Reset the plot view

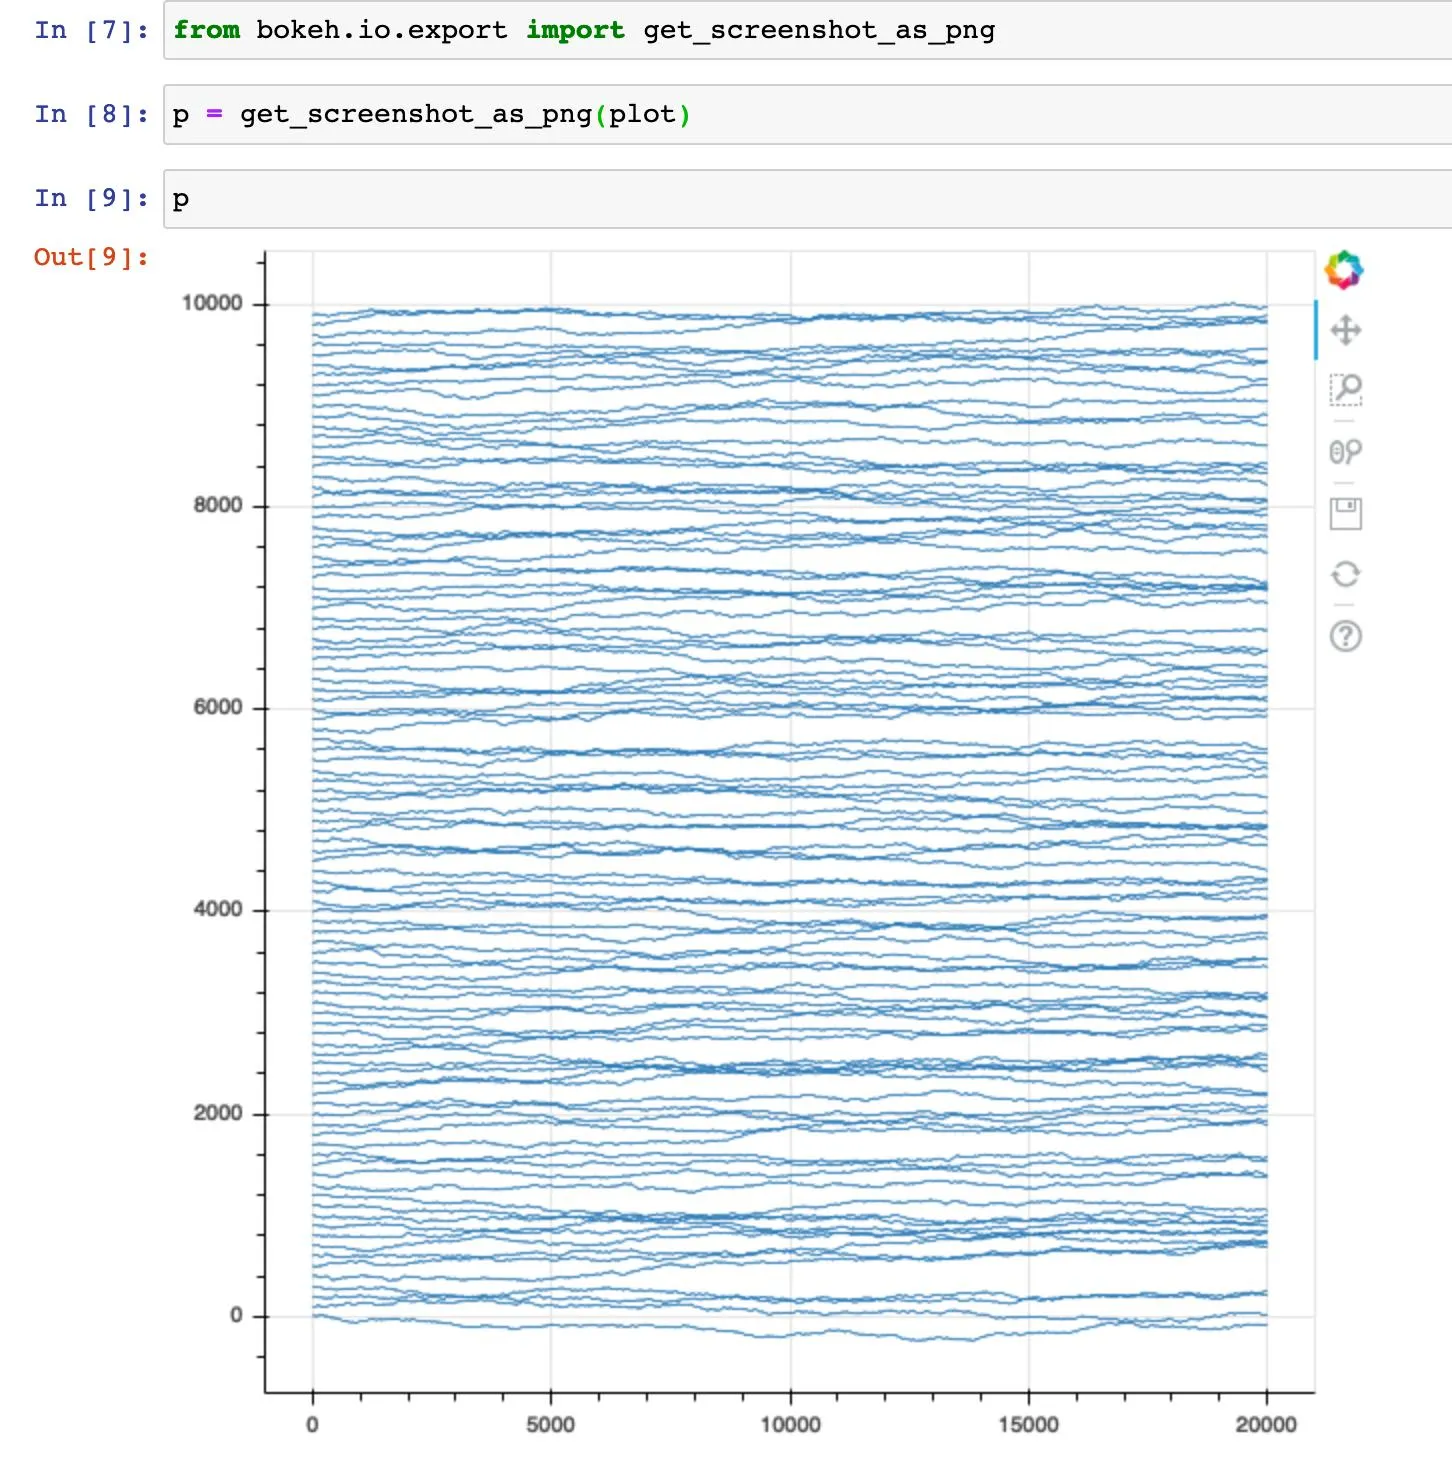(1346, 574)
